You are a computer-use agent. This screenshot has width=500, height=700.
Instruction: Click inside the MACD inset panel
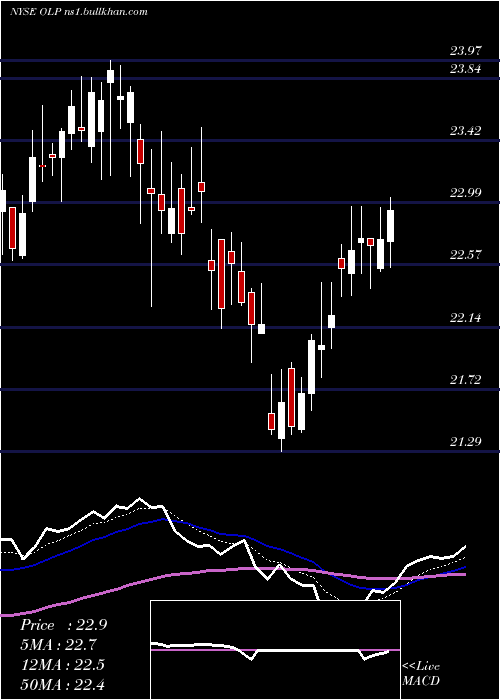(275, 650)
